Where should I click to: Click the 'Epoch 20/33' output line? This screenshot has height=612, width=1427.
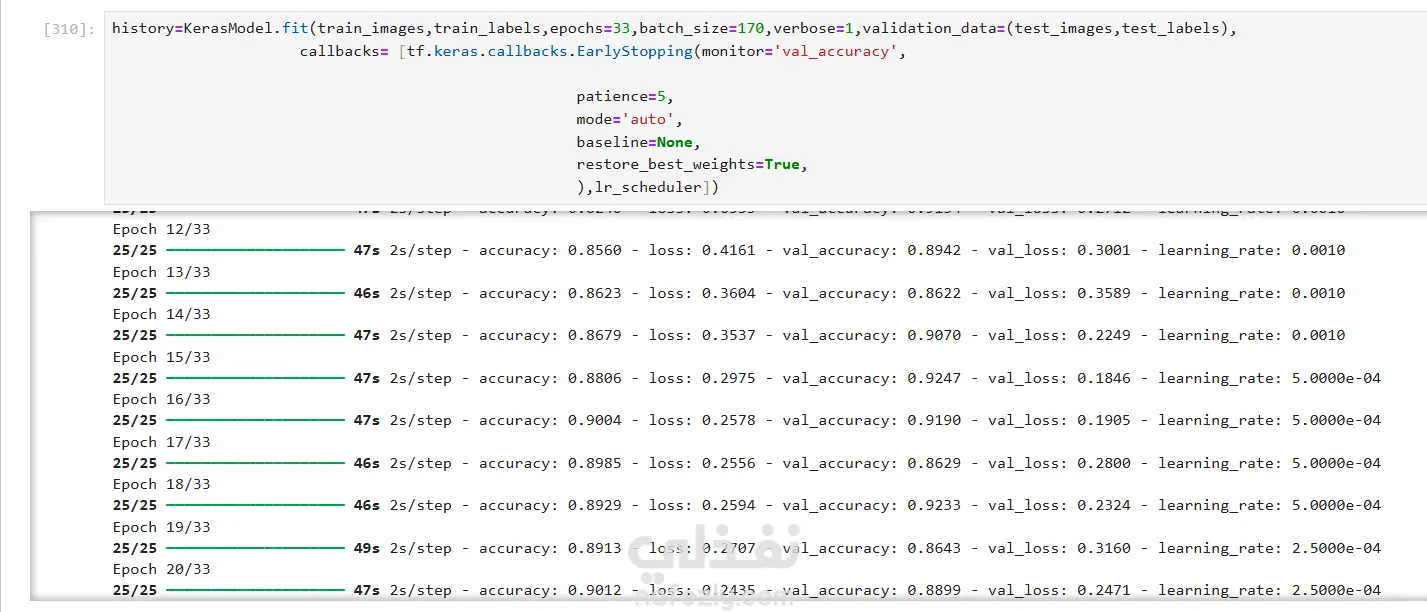pos(162,569)
